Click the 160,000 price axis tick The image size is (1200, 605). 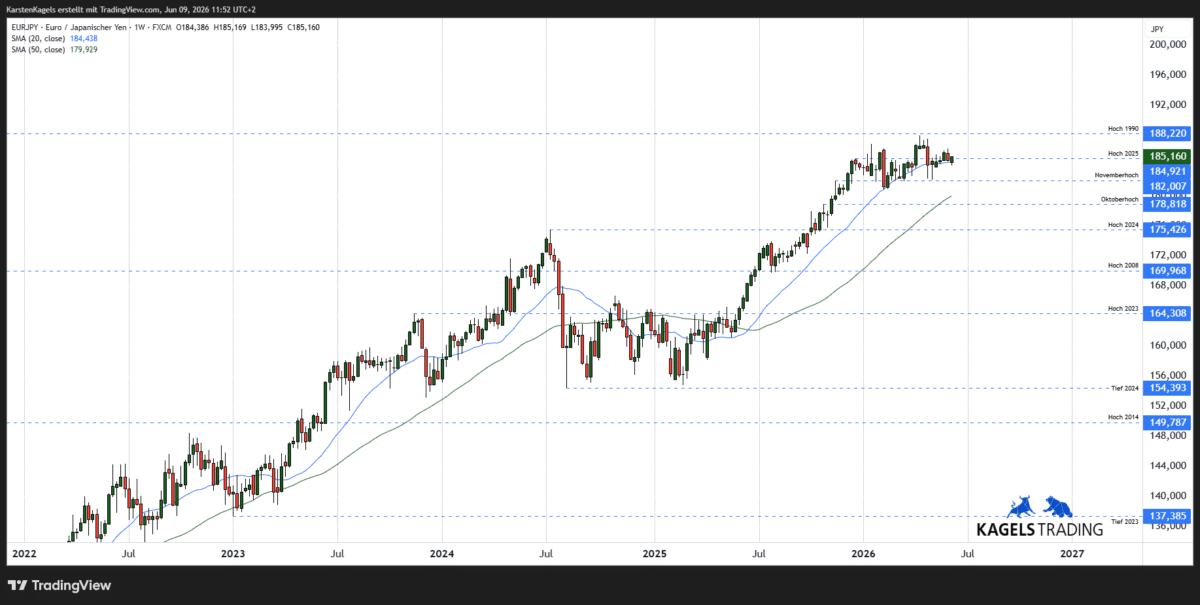click(x=1168, y=345)
